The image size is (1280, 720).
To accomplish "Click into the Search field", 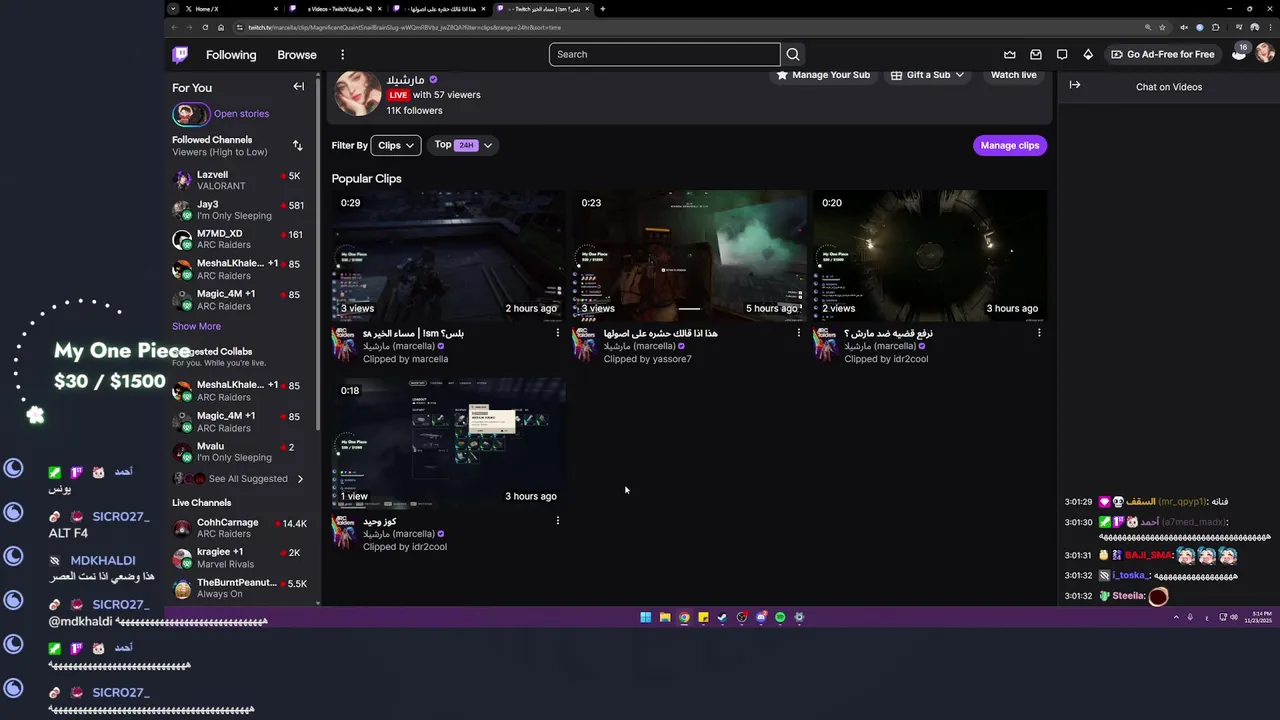I will 664,54.
